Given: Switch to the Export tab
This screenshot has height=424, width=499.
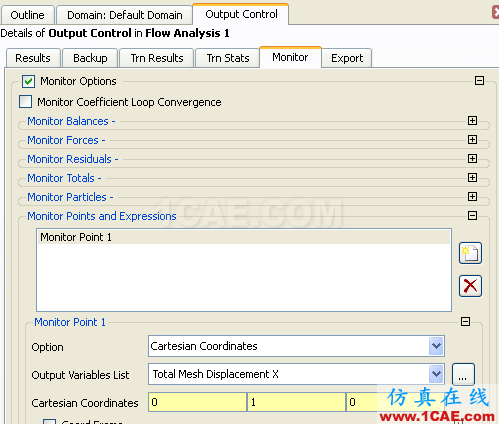Looking at the screenshot, I should pyautogui.click(x=347, y=58).
